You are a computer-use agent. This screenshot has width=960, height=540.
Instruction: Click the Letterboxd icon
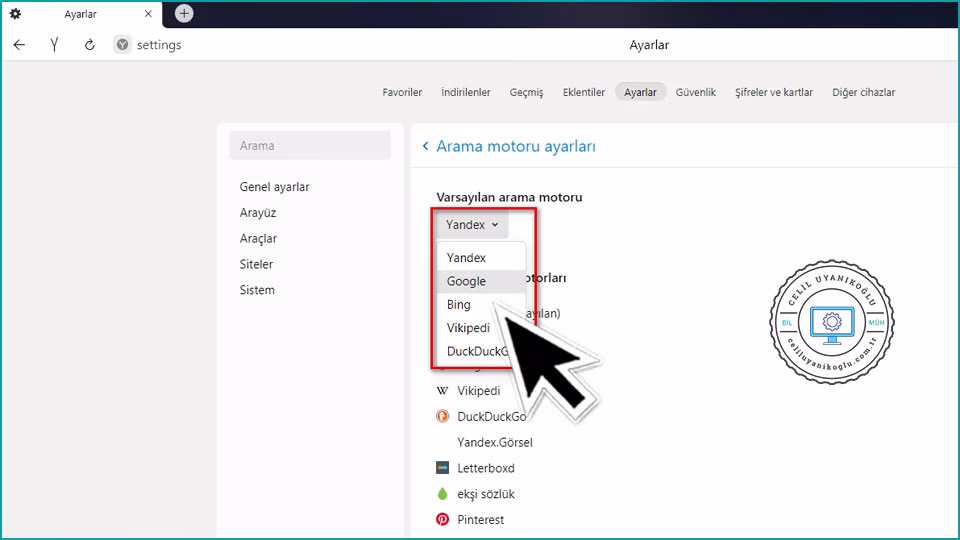(x=442, y=468)
